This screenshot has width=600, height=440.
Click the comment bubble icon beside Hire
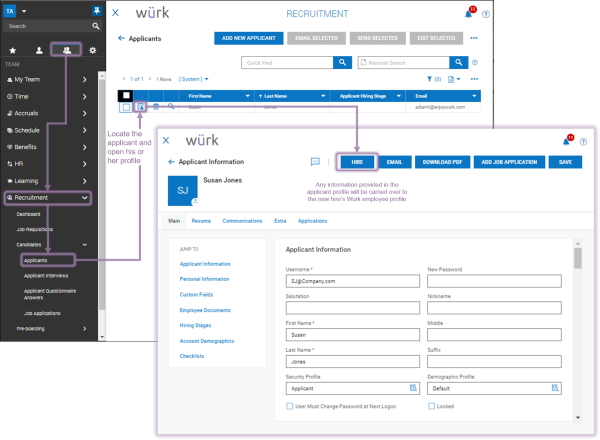click(x=315, y=162)
